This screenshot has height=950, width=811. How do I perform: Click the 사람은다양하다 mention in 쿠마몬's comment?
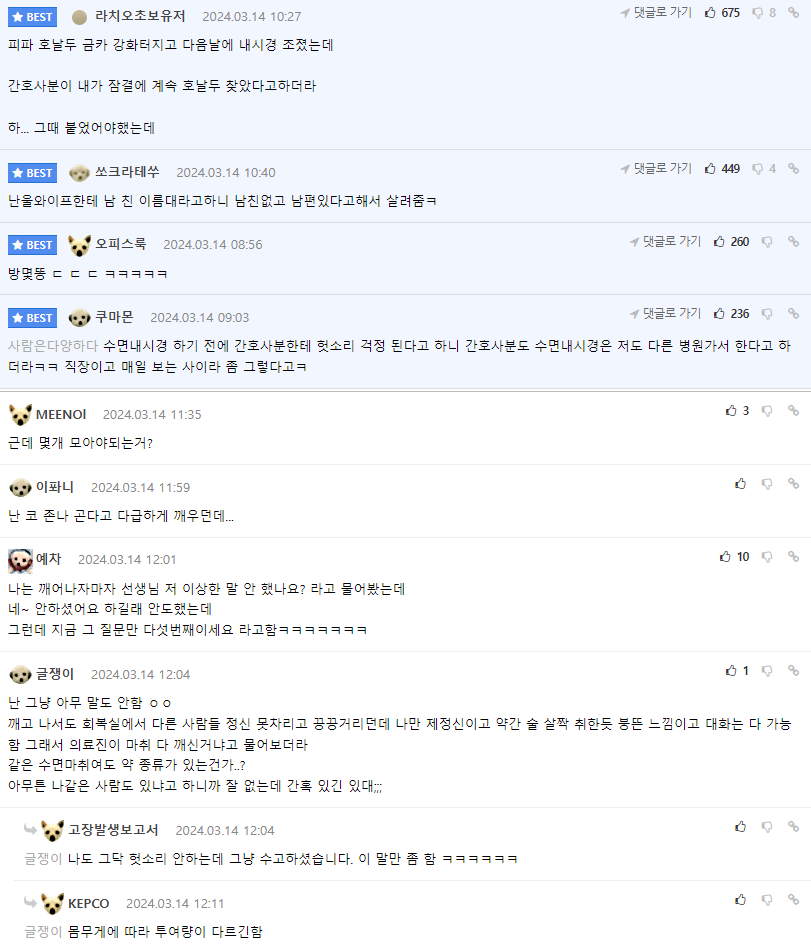[x=52, y=346]
